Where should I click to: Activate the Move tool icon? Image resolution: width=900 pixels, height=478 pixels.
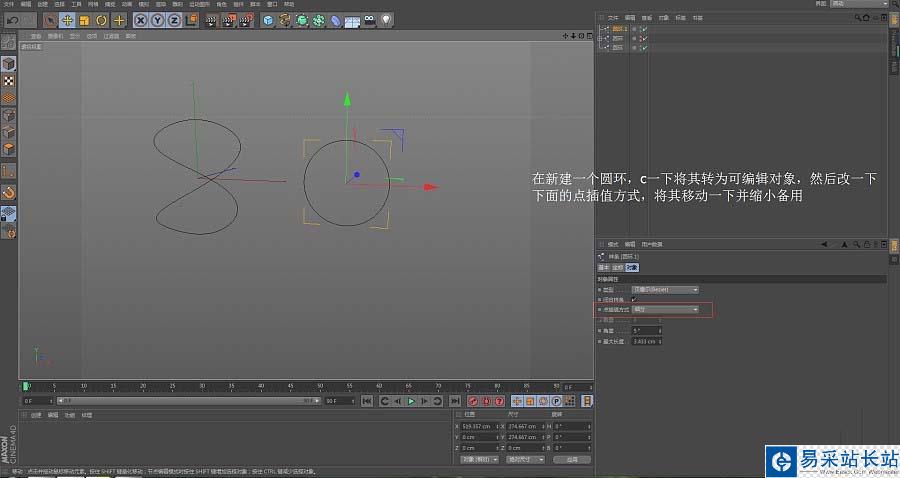67,21
